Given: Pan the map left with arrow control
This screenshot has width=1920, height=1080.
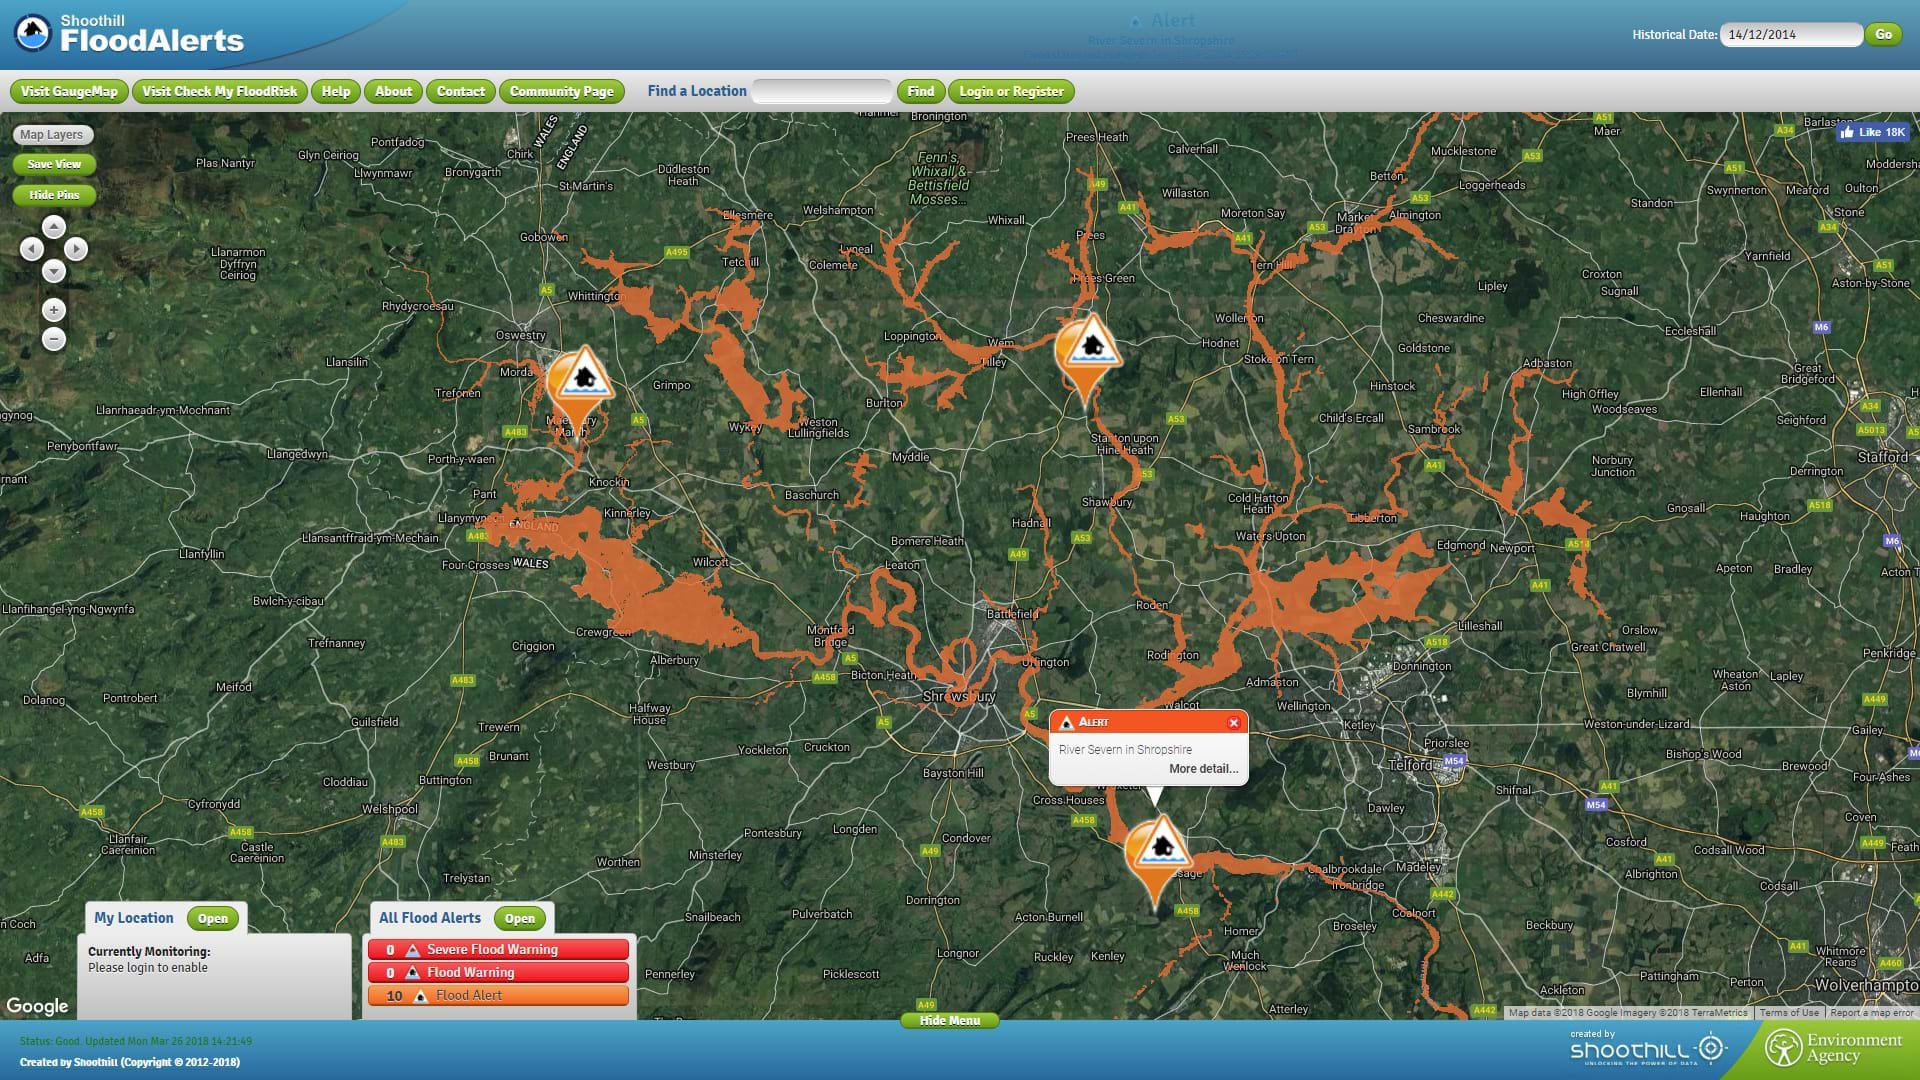Looking at the screenshot, I should (32, 249).
